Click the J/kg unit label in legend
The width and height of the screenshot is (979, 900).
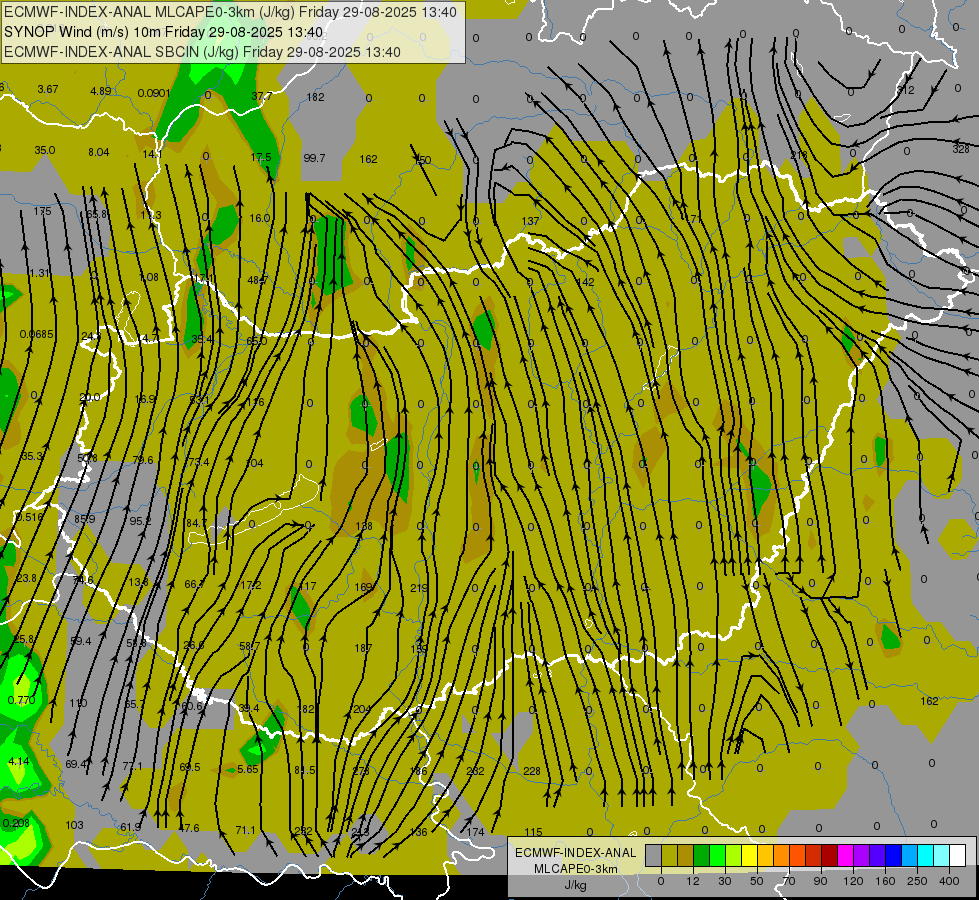[x=576, y=885]
